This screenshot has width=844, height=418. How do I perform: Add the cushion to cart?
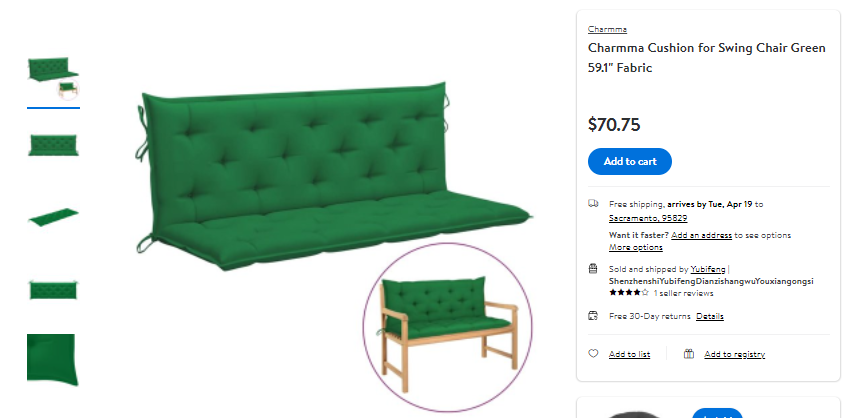pos(630,161)
